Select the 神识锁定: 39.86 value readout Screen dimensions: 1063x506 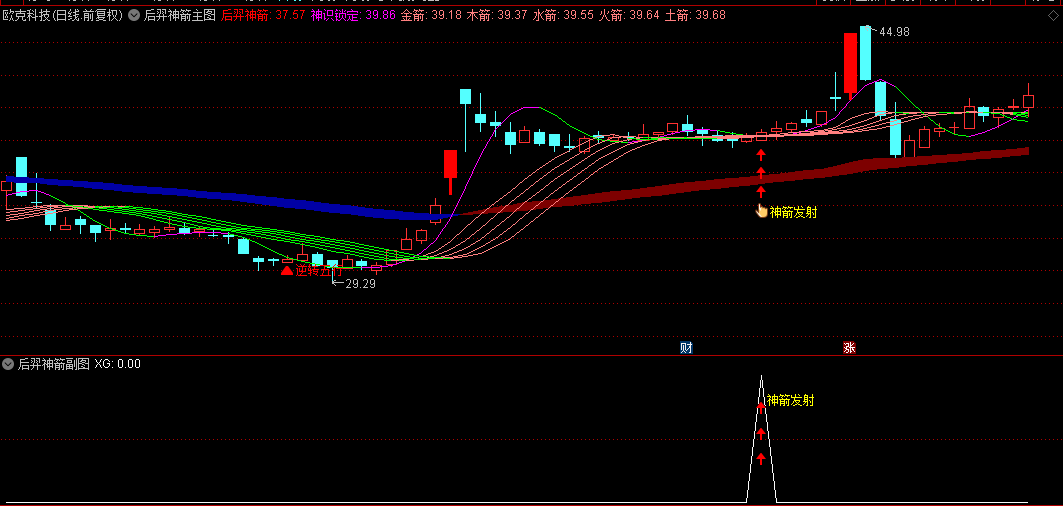click(x=353, y=15)
